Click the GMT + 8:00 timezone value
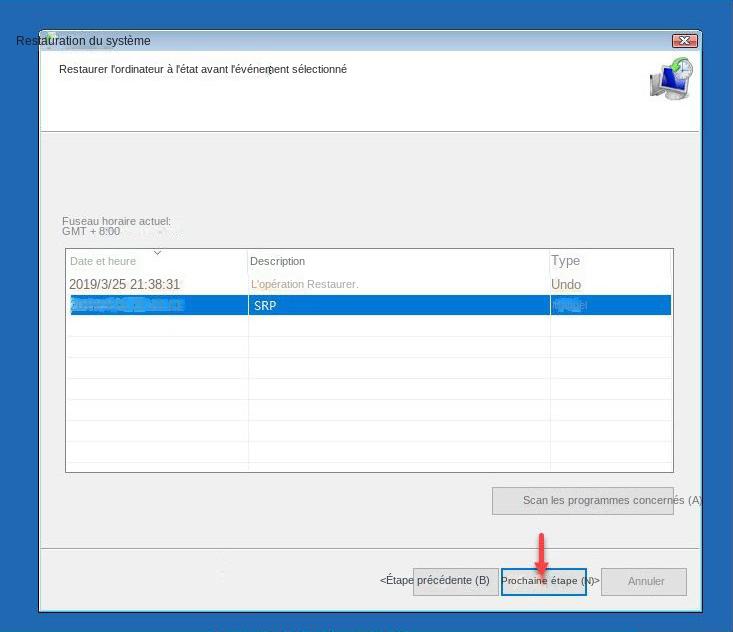 (91, 231)
